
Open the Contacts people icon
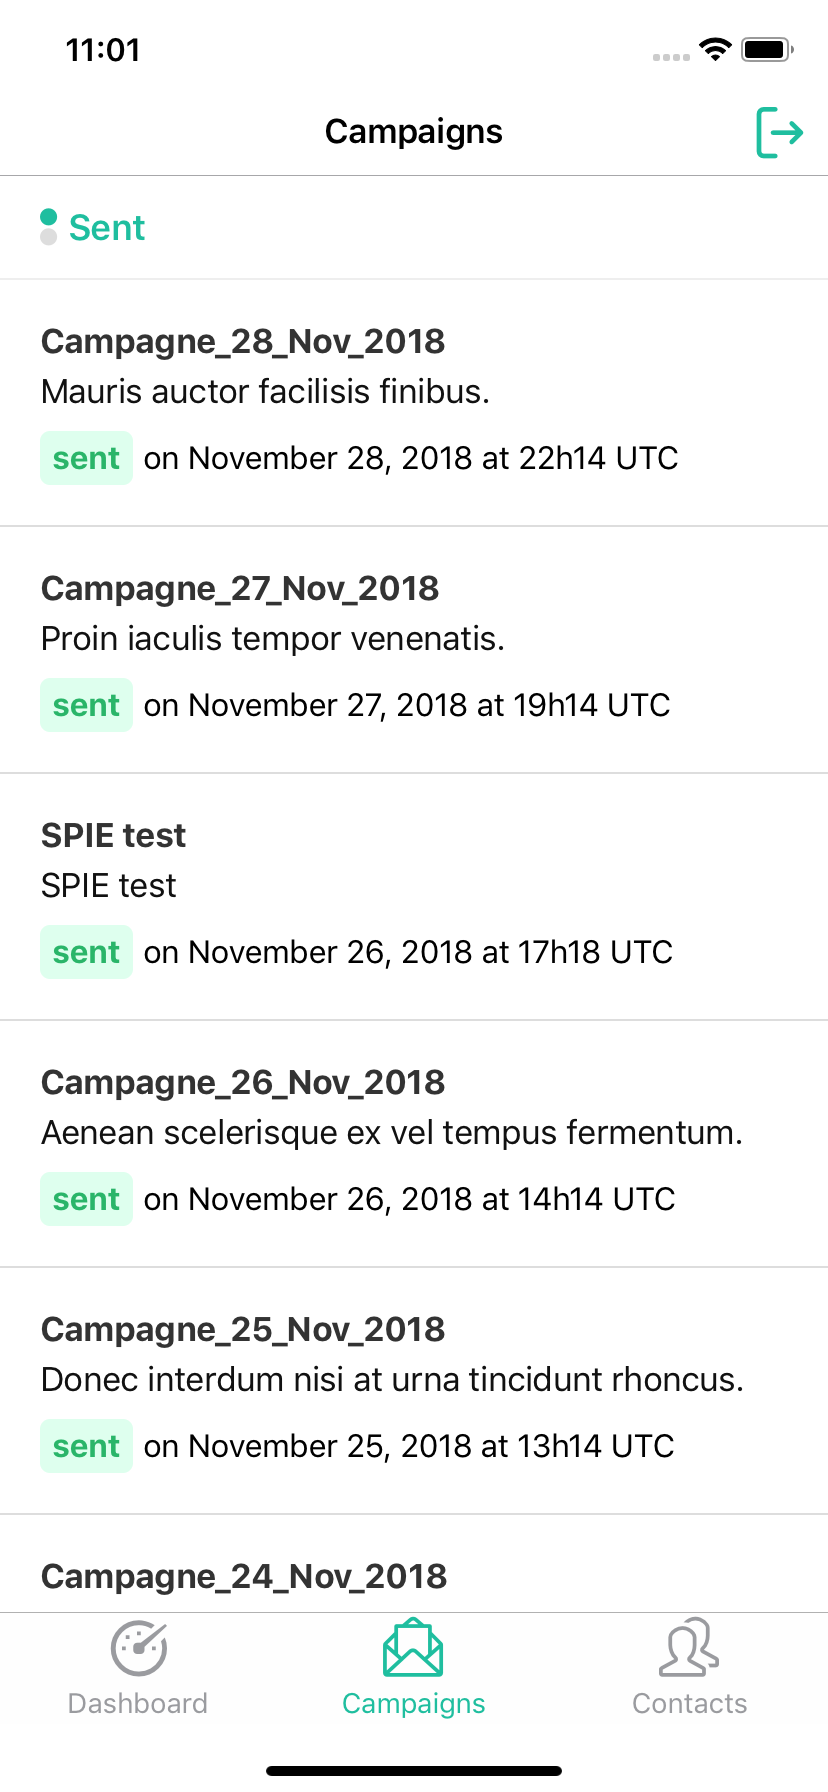[x=689, y=1648]
